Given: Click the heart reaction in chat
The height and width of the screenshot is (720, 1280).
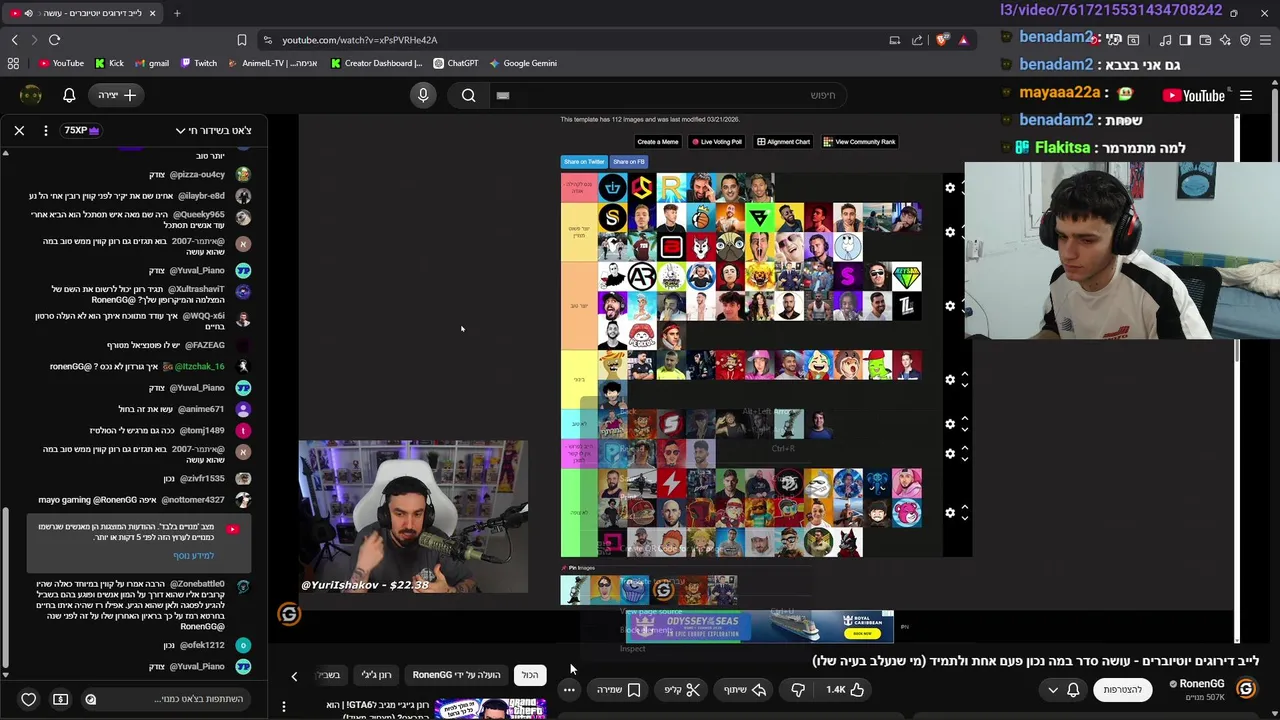Looking at the screenshot, I should tap(29, 699).
